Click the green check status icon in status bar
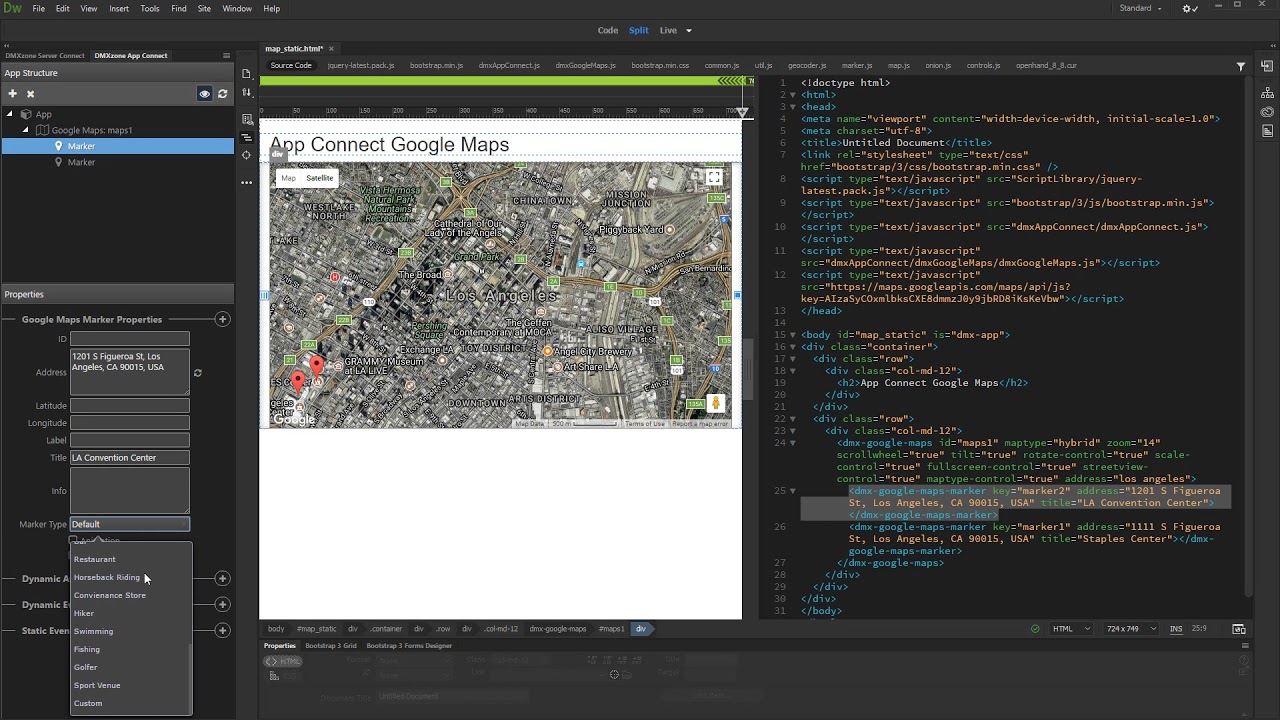Image resolution: width=1280 pixels, height=720 pixels. (x=1035, y=629)
